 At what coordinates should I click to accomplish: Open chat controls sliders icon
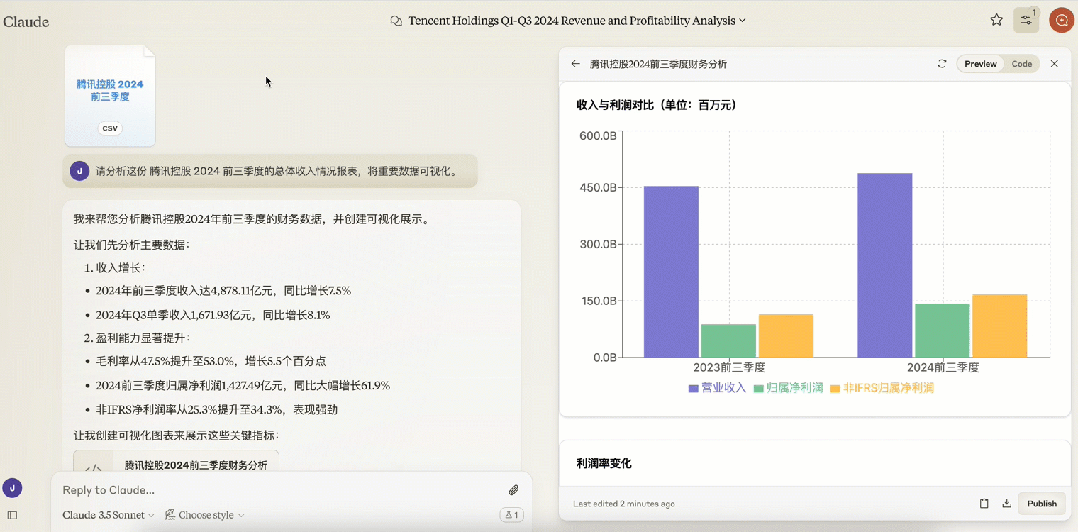1026,21
